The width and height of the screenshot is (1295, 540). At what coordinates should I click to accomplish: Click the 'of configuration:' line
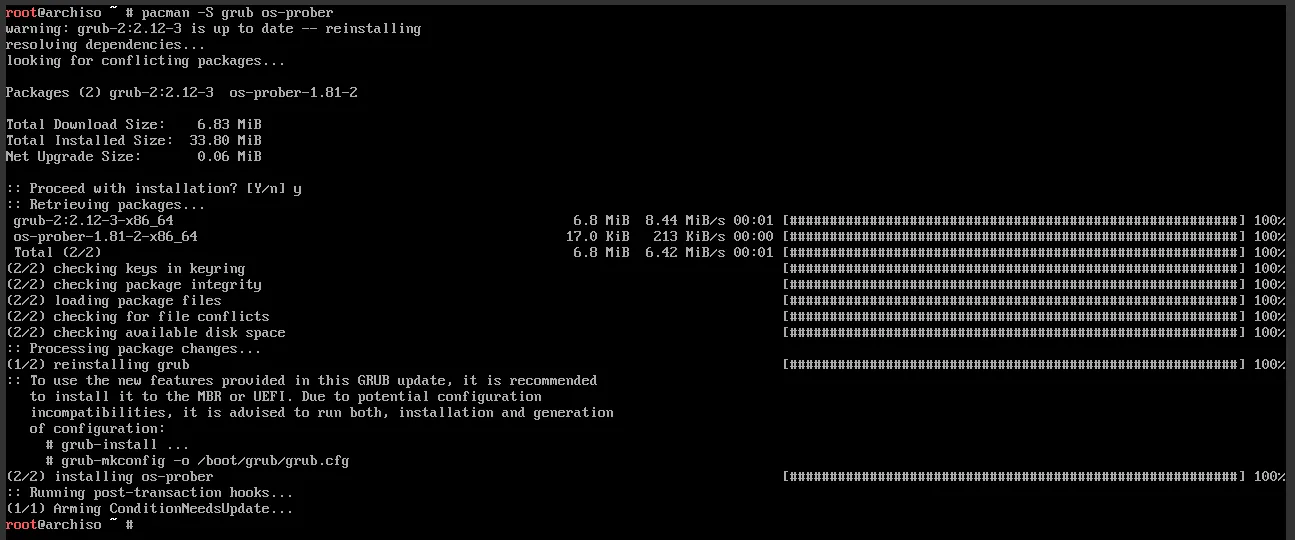point(98,429)
